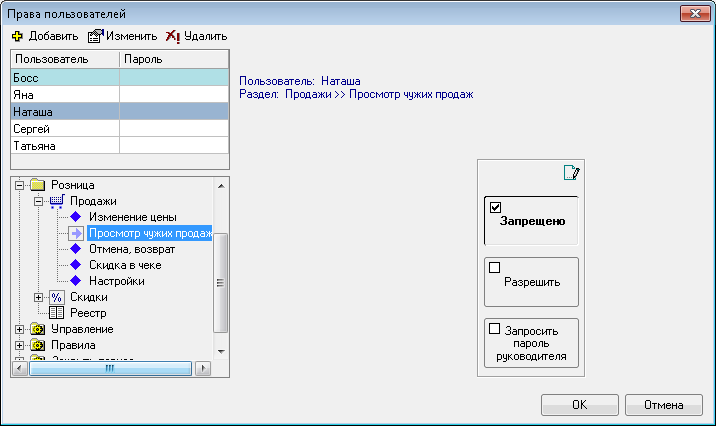Collapse the Розница tree node
This screenshot has width=716, height=426.
click(19, 185)
